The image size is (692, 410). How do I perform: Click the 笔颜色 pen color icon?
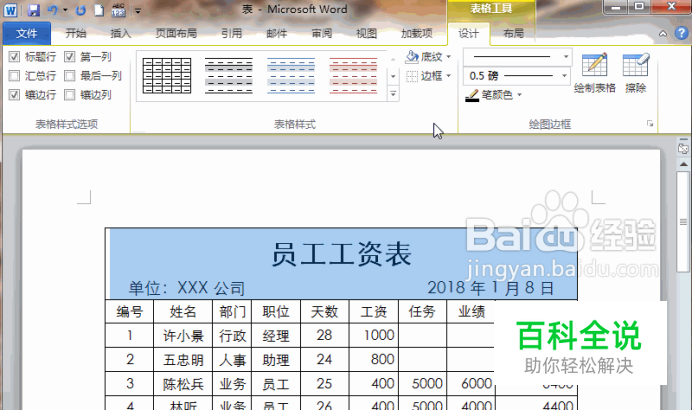(x=472, y=95)
